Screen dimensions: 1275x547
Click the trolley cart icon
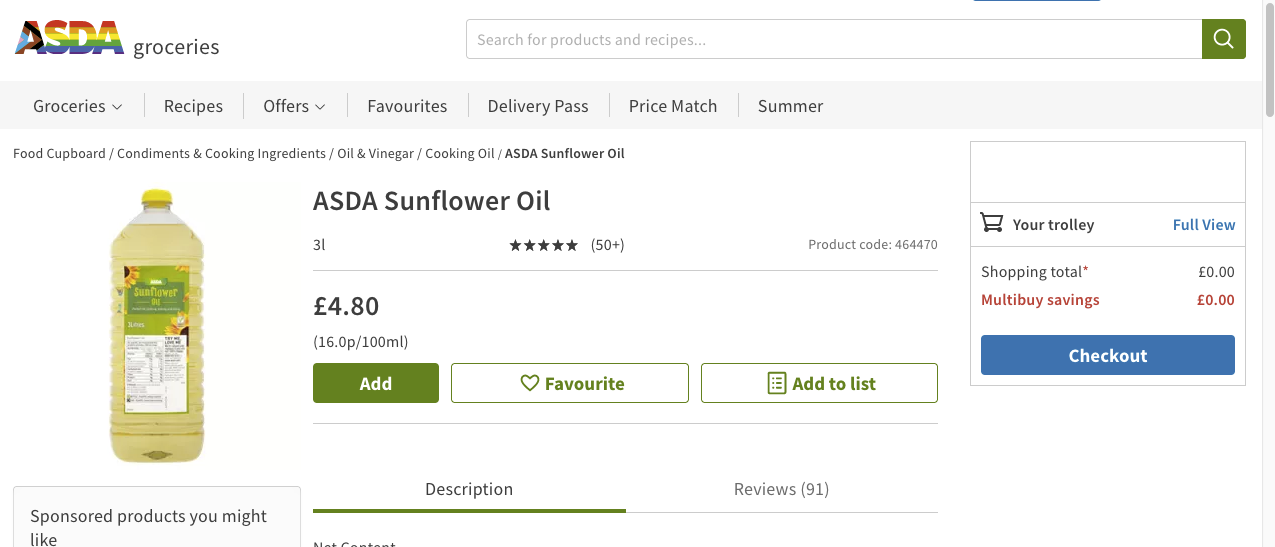tap(992, 223)
